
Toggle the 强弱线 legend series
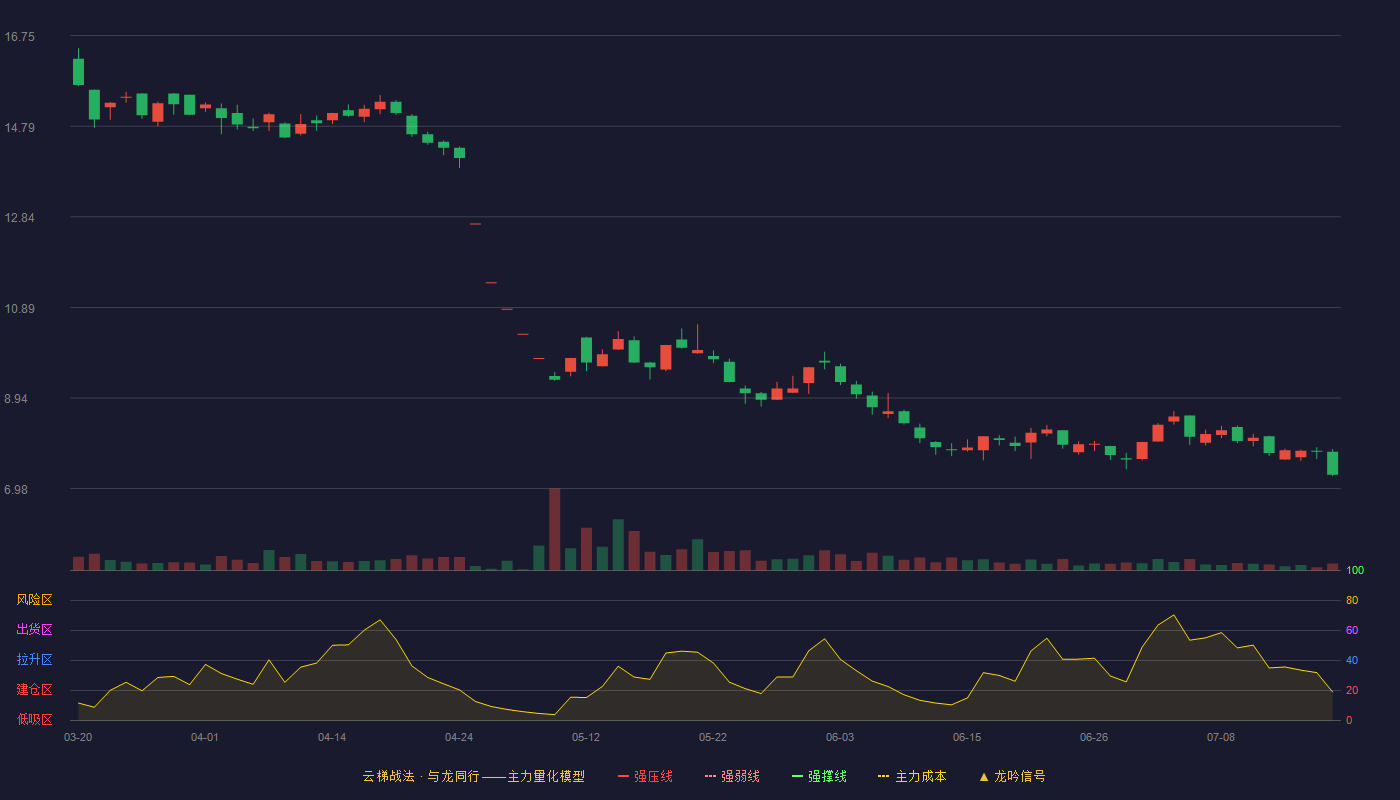[732, 776]
